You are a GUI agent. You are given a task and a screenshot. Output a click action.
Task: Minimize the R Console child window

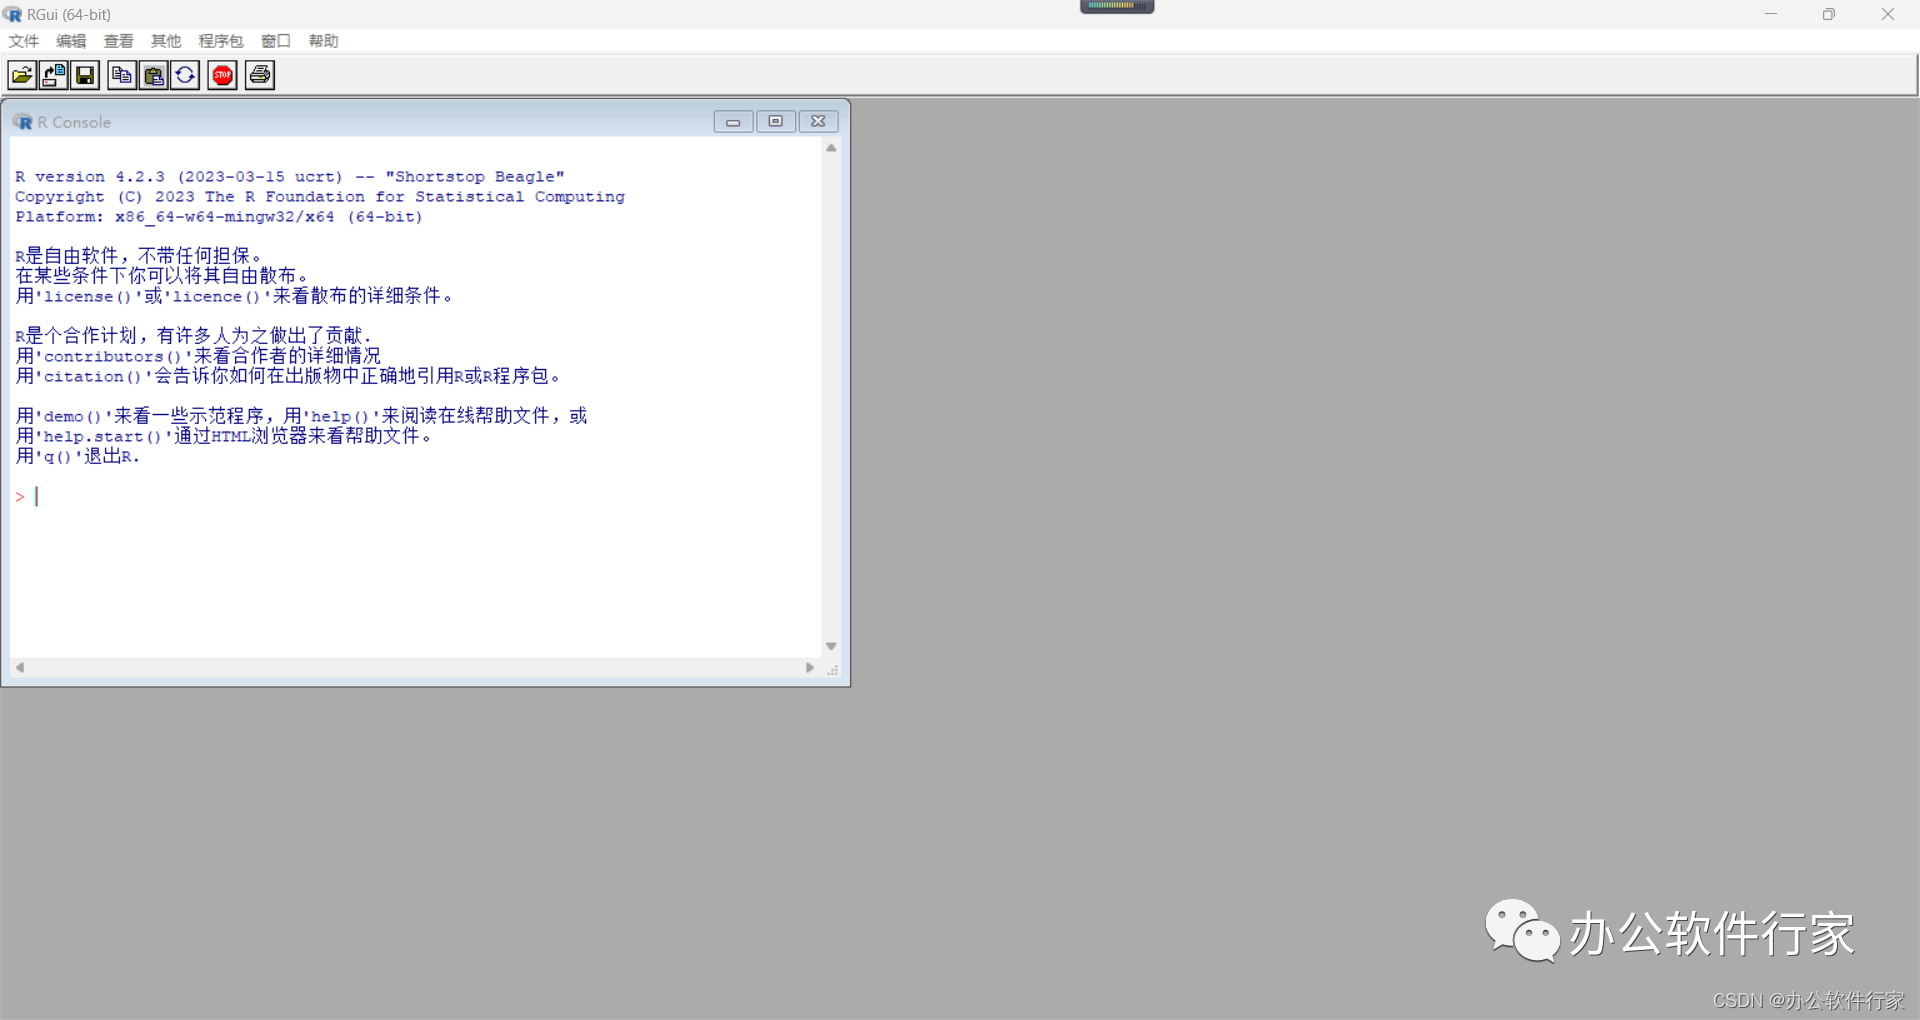[733, 122]
